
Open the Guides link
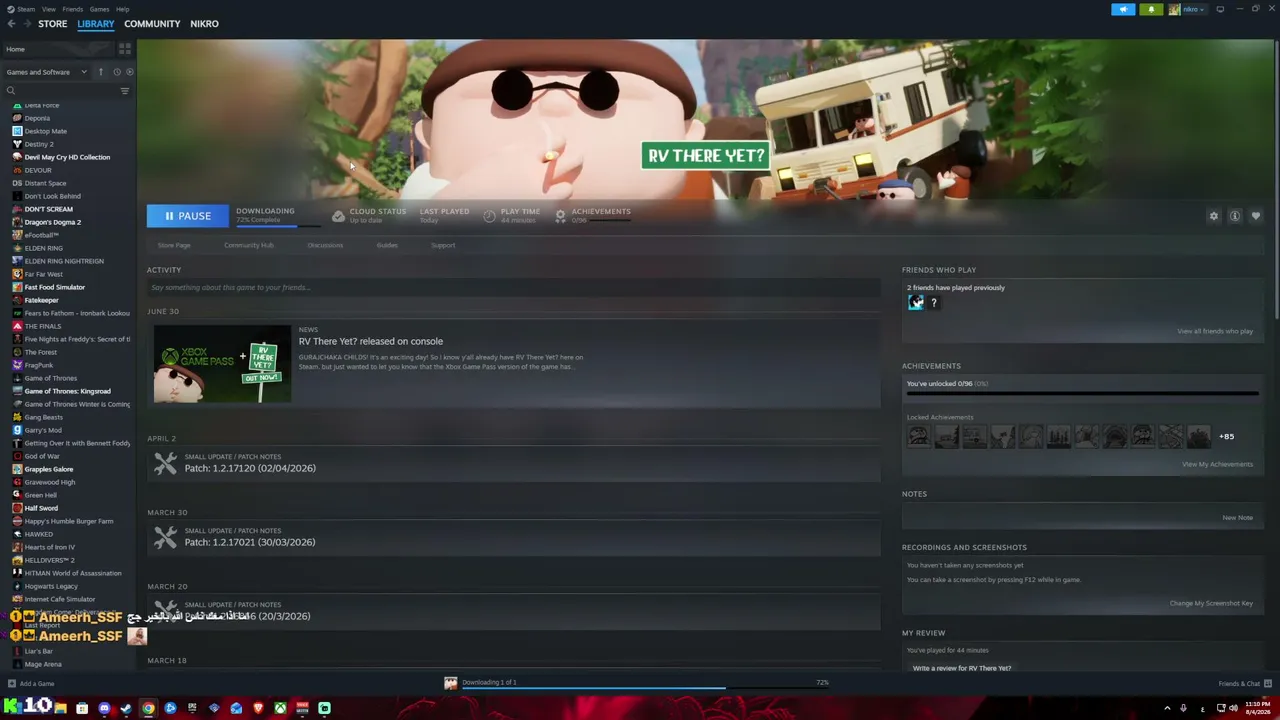click(387, 245)
